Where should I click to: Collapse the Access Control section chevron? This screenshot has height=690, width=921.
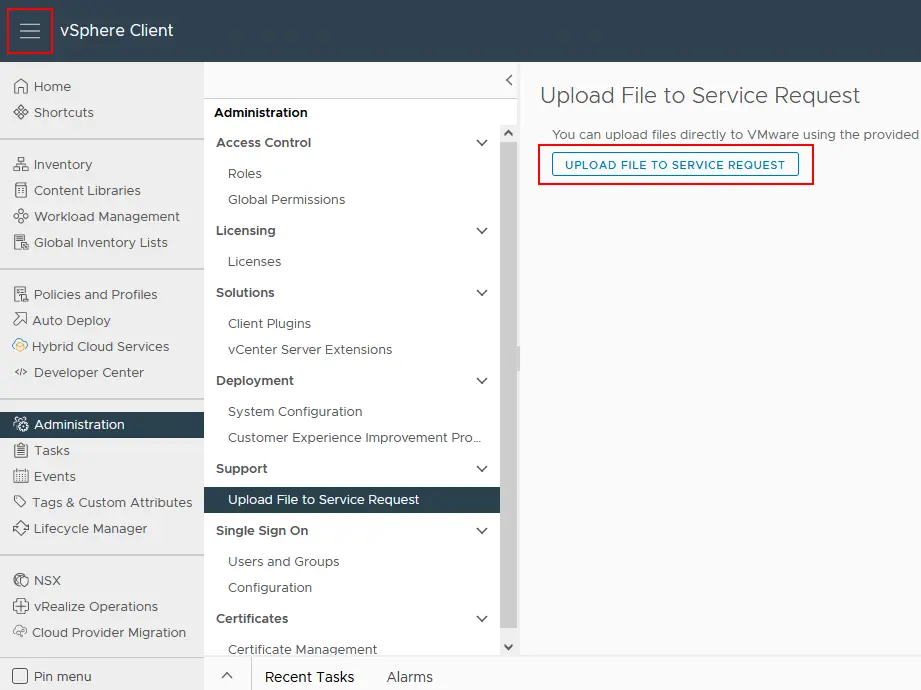point(482,143)
